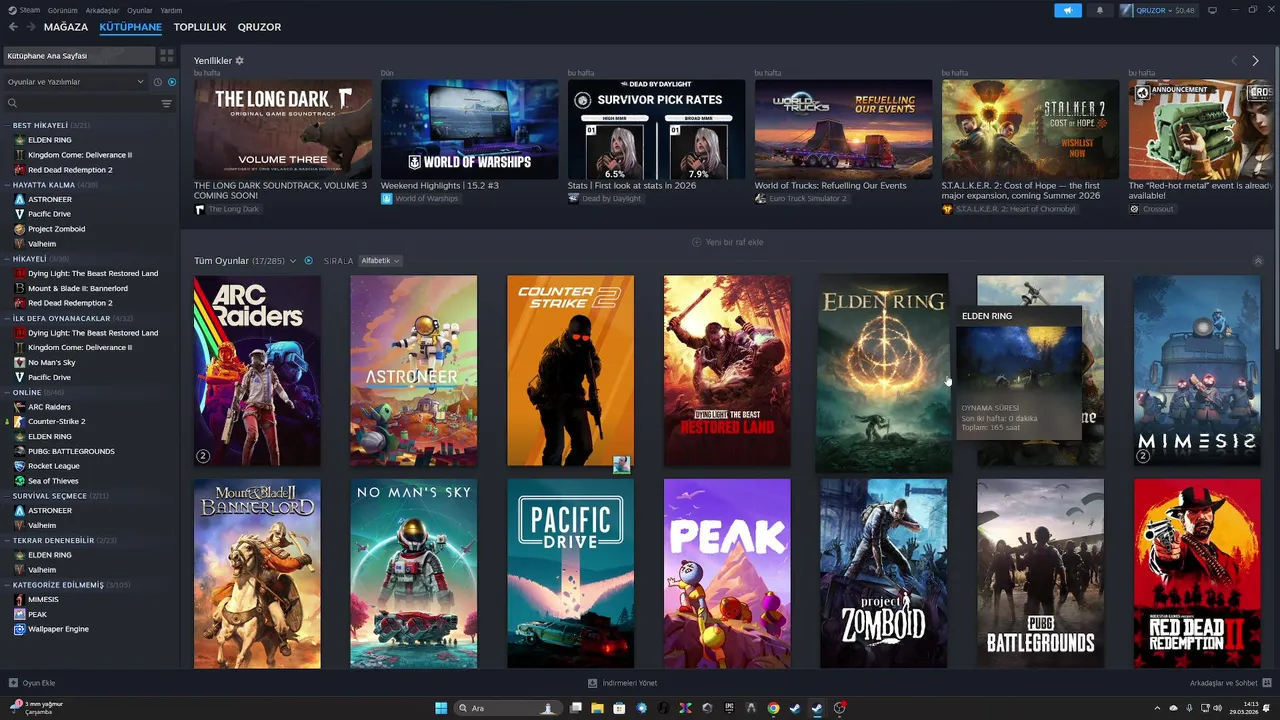This screenshot has height=720, width=1280.
Task: Switch to the MAĞAZA tab
Action: pos(66,27)
